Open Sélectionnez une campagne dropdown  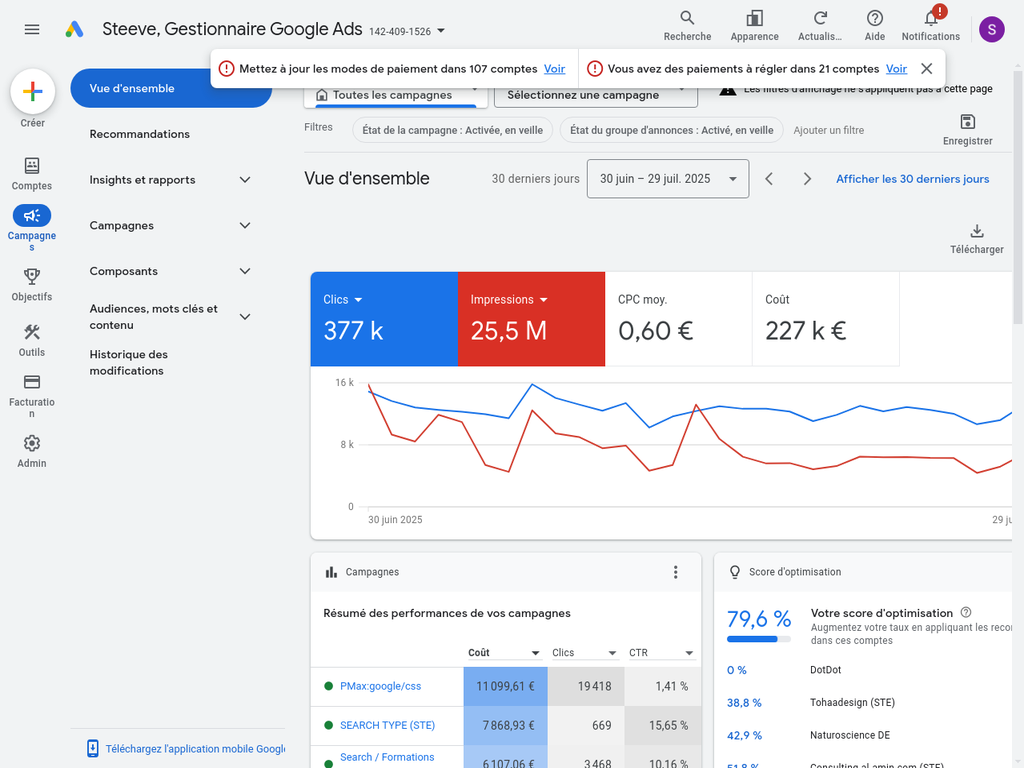[x=596, y=95]
